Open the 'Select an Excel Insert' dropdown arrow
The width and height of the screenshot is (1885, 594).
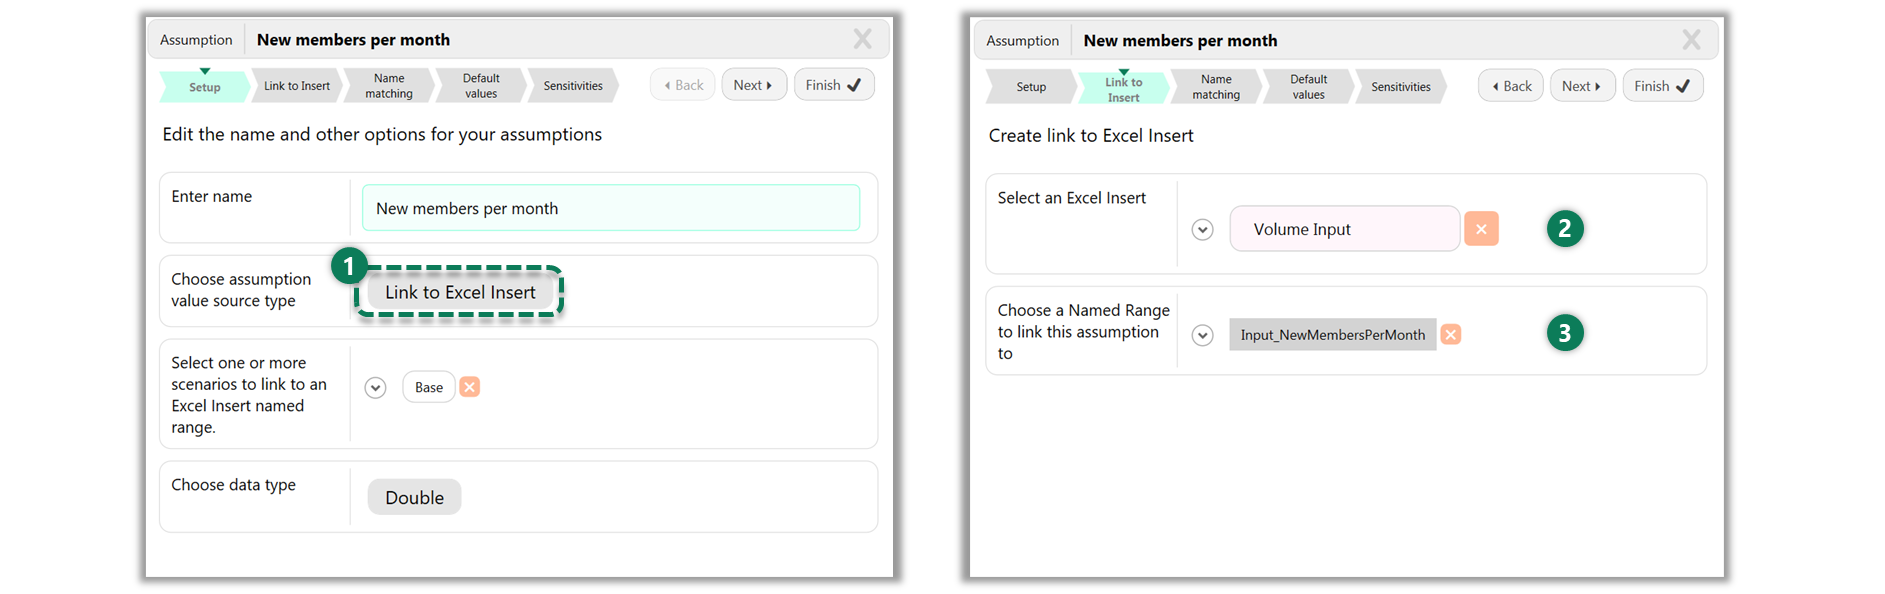click(1203, 230)
